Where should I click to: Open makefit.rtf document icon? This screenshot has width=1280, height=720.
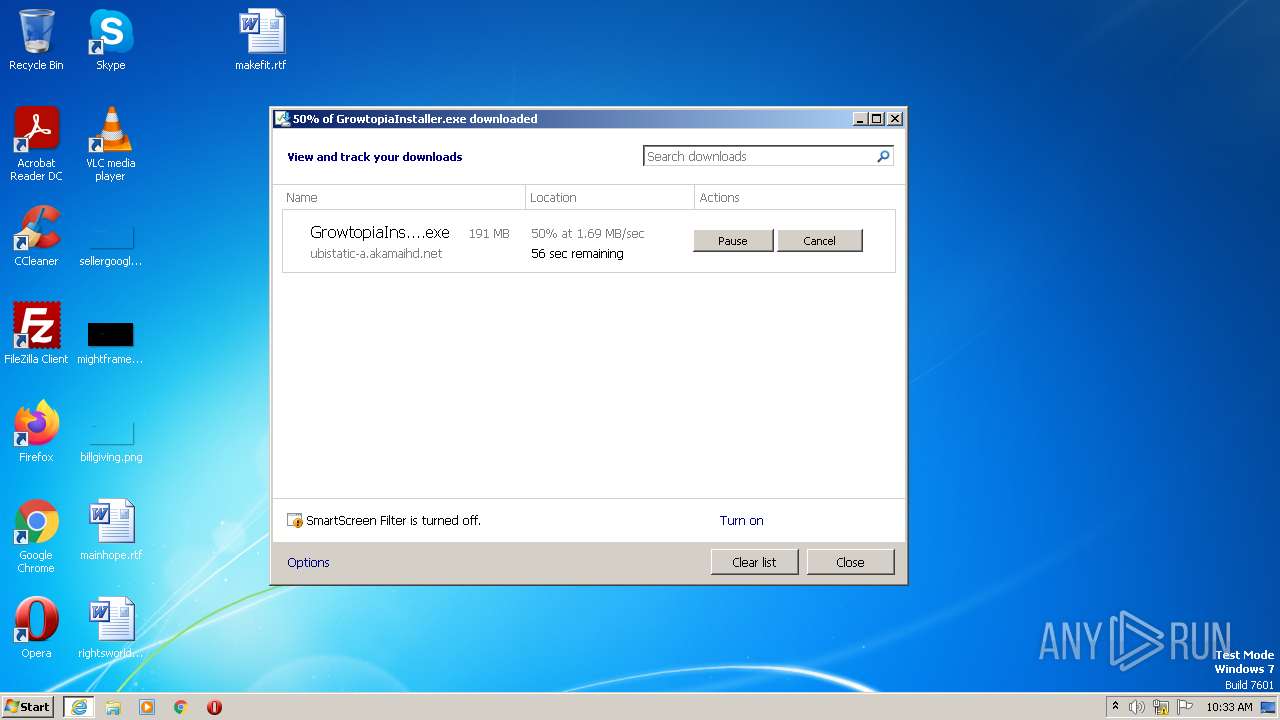261,40
